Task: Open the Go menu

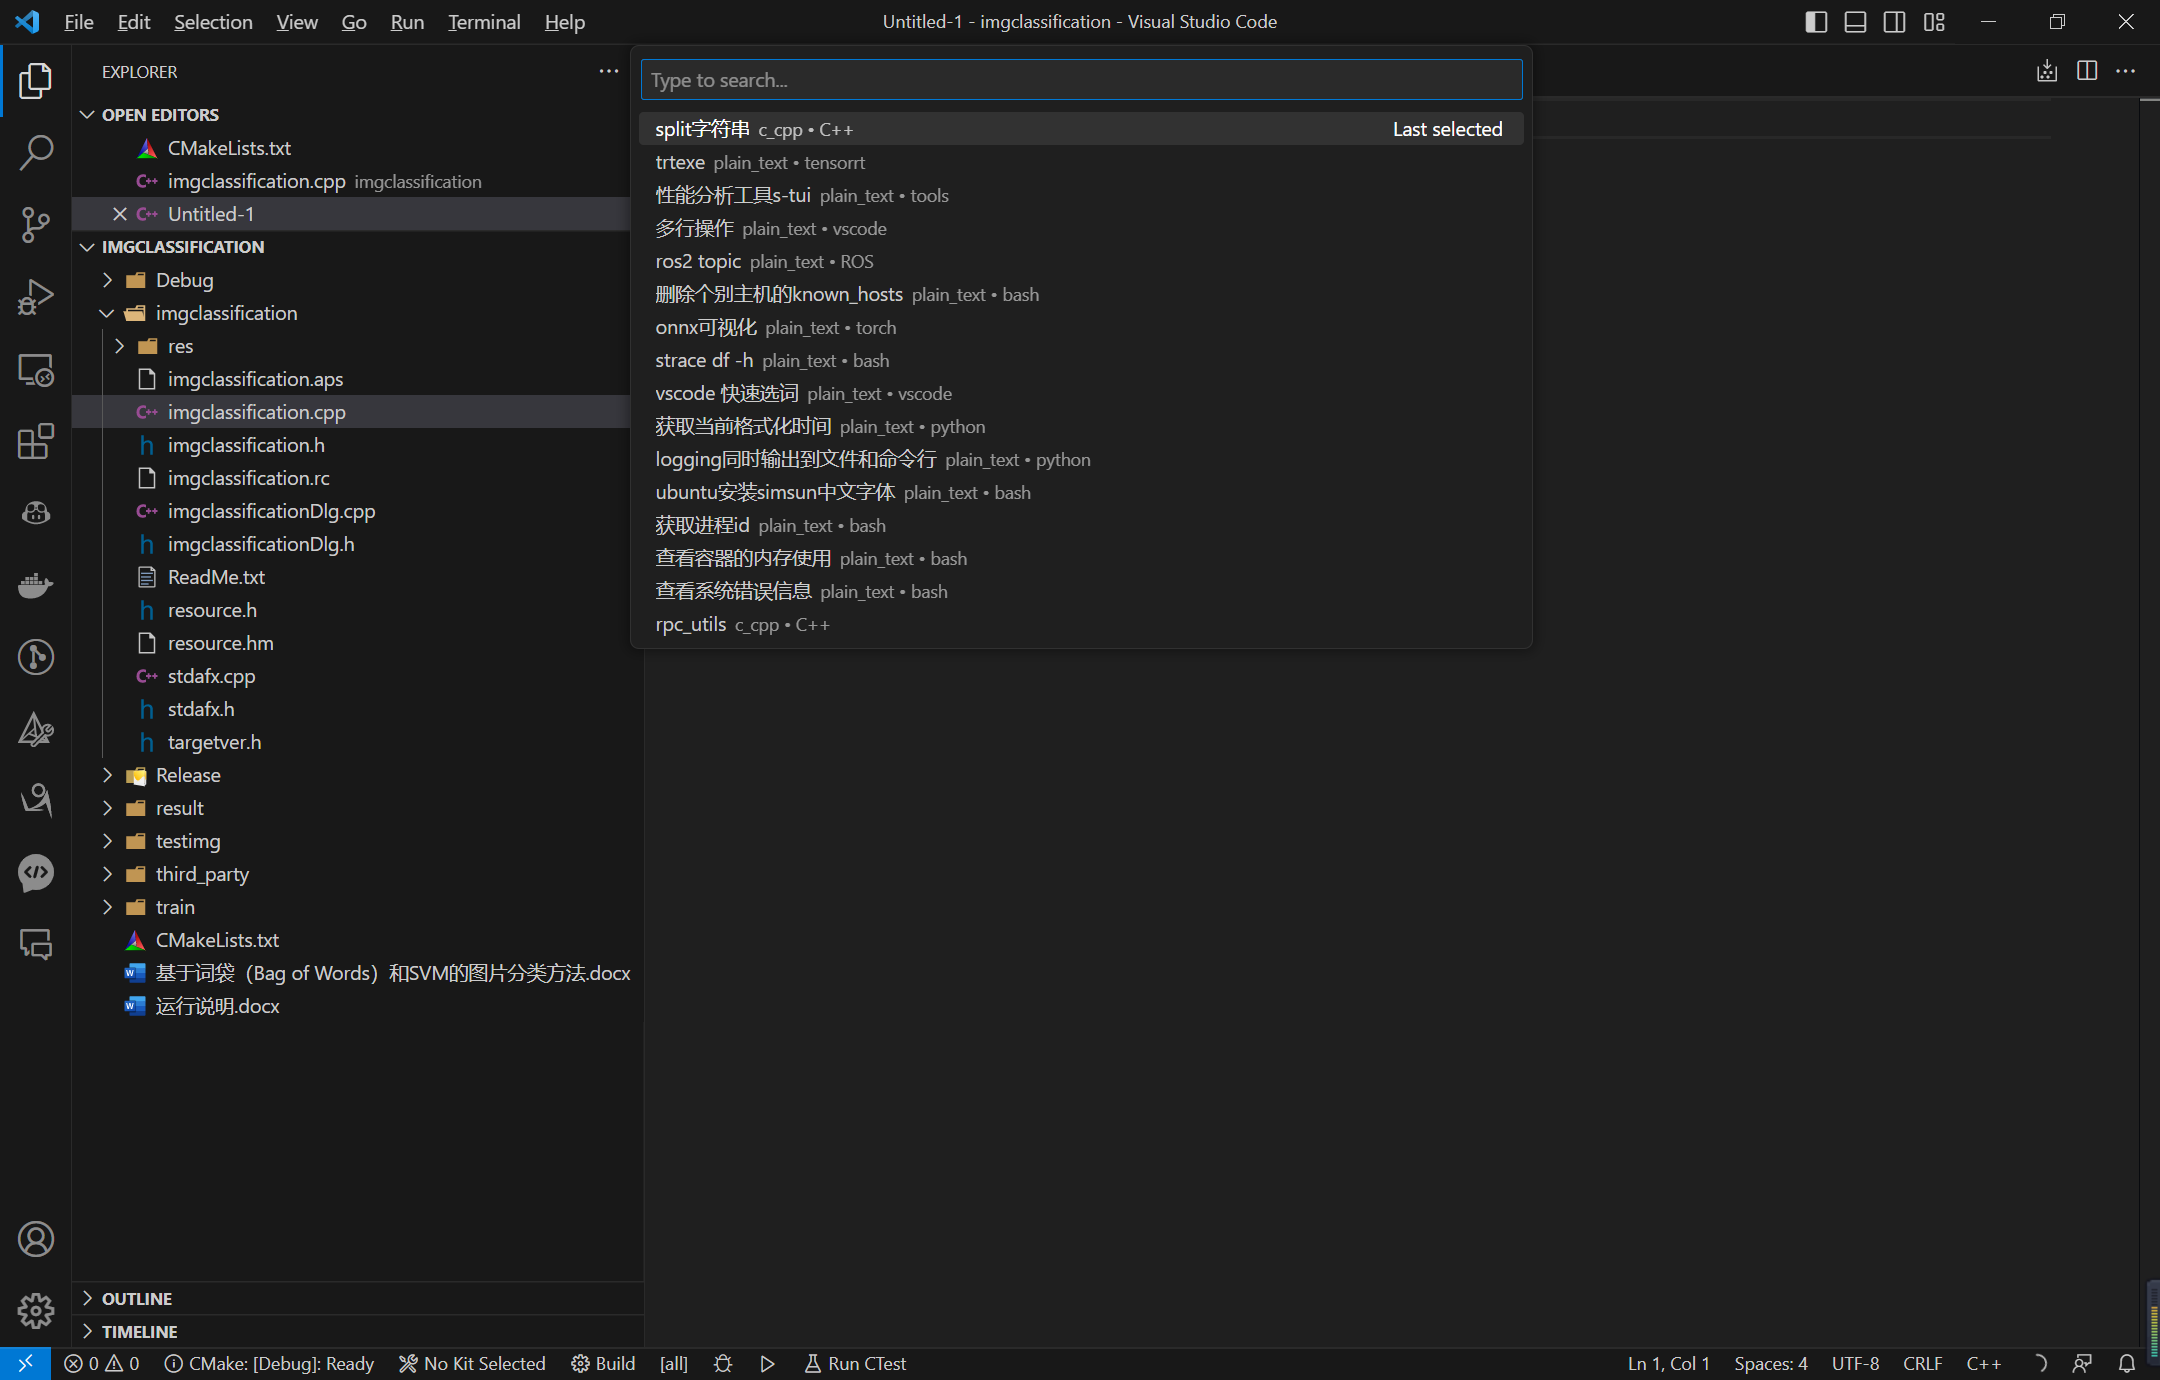Action: tap(354, 22)
